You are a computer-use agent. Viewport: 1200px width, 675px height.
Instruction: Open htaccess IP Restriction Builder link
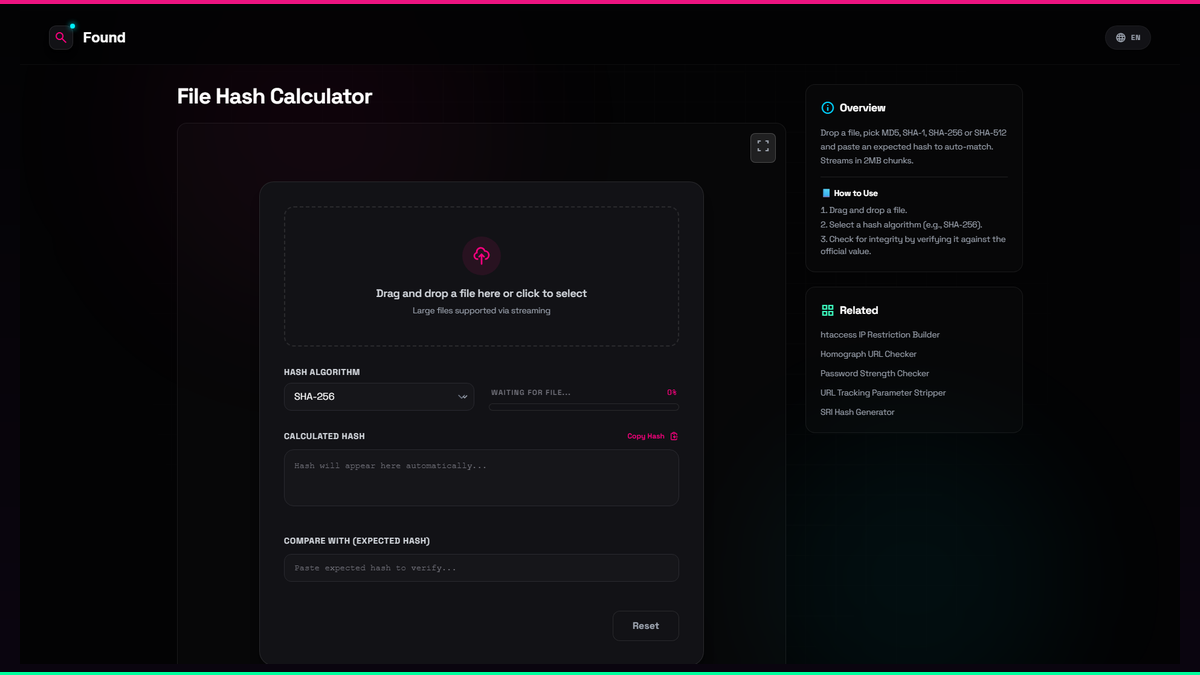(880, 335)
